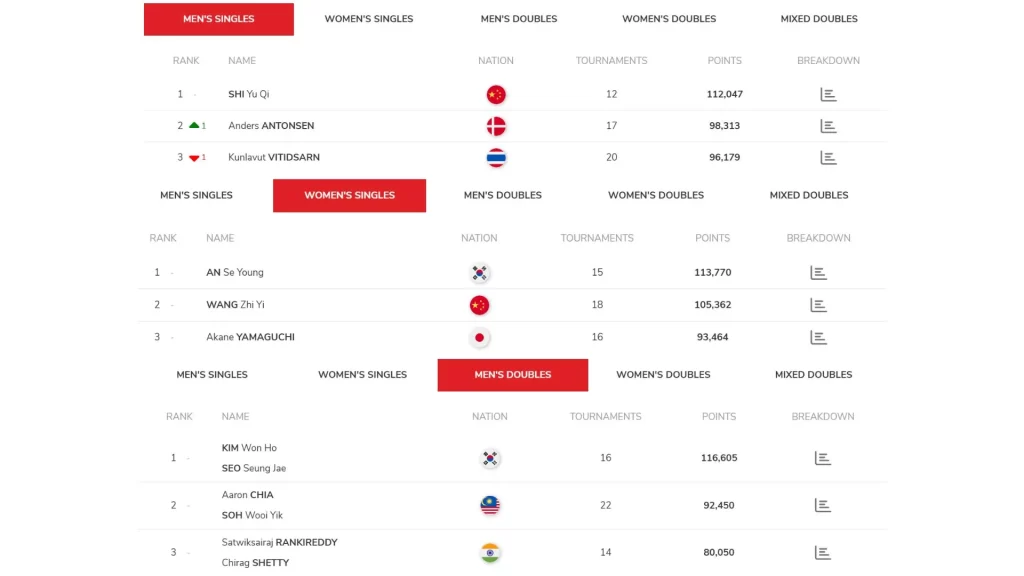Open the breakdown for Kim Won Ho's pair

pyautogui.click(x=823, y=458)
